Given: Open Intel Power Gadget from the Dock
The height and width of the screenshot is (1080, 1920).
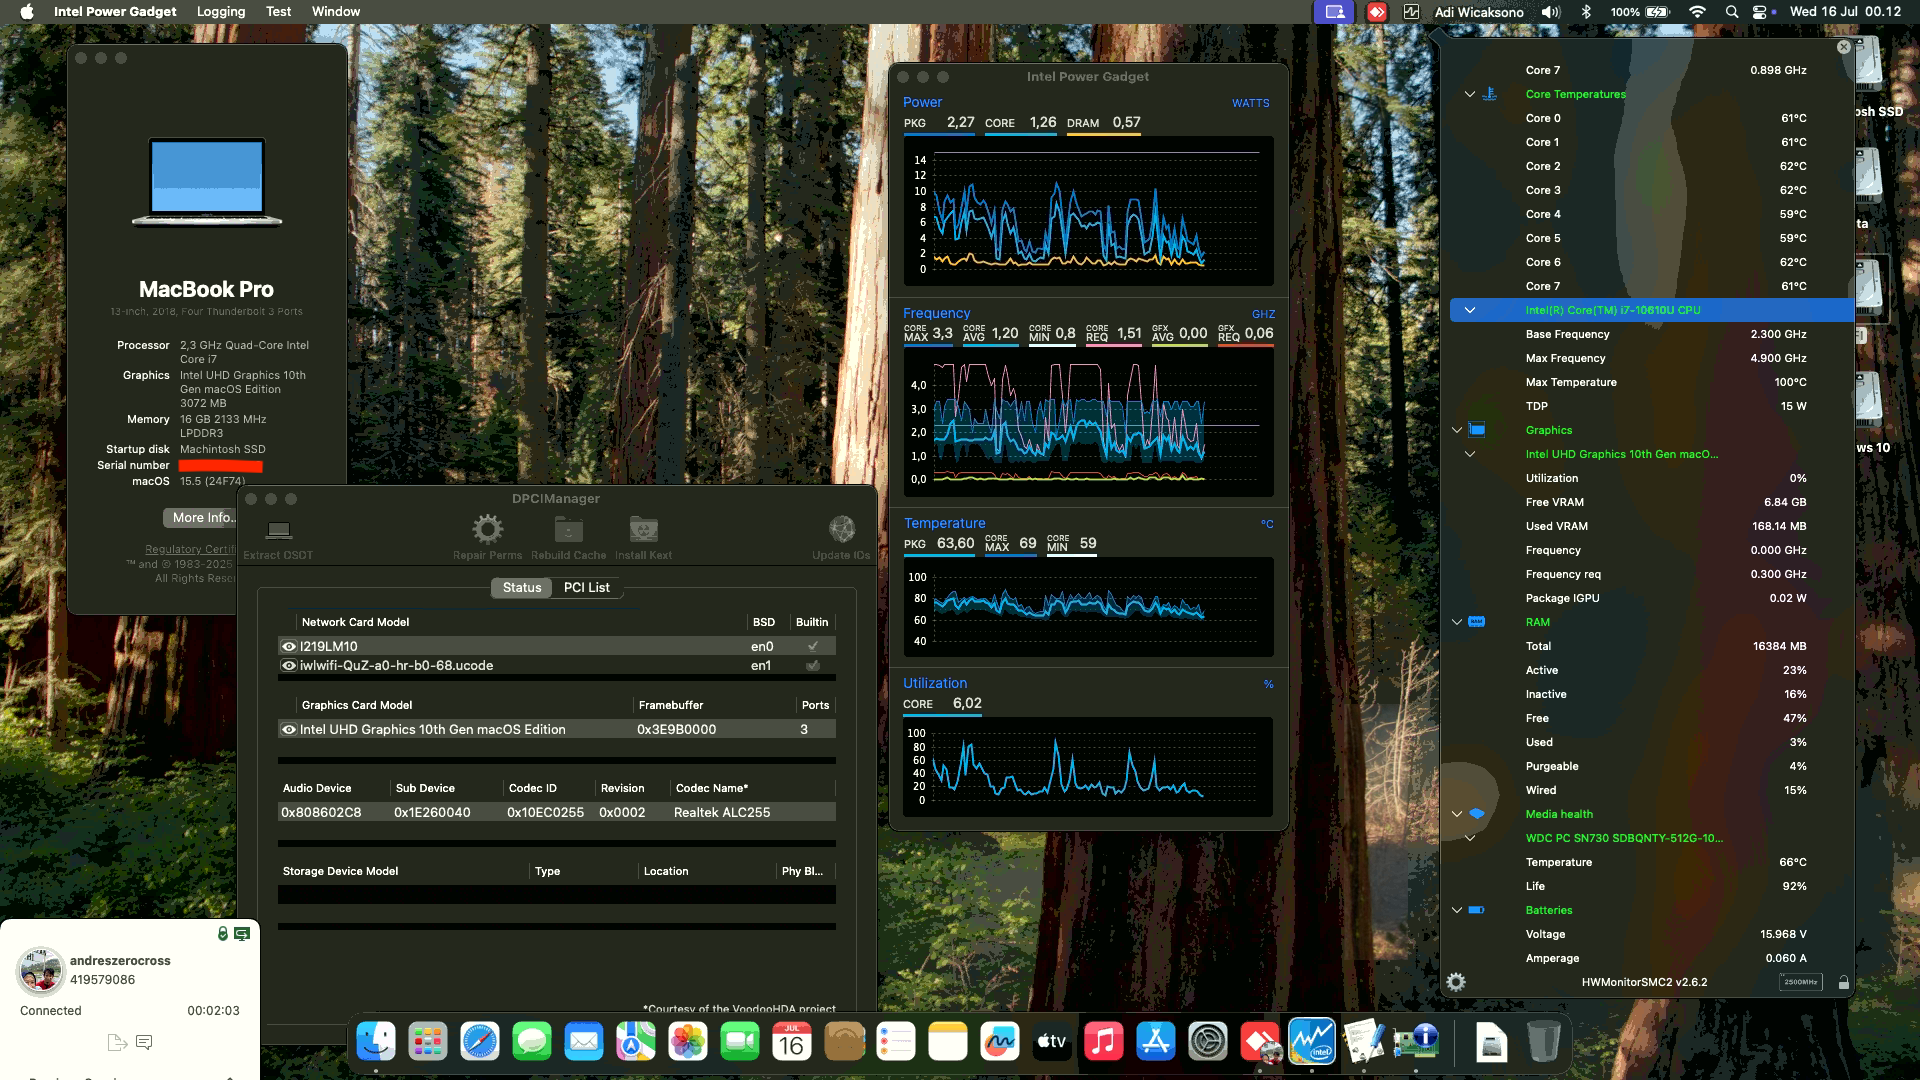Looking at the screenshot, I should [1311, 1043].
